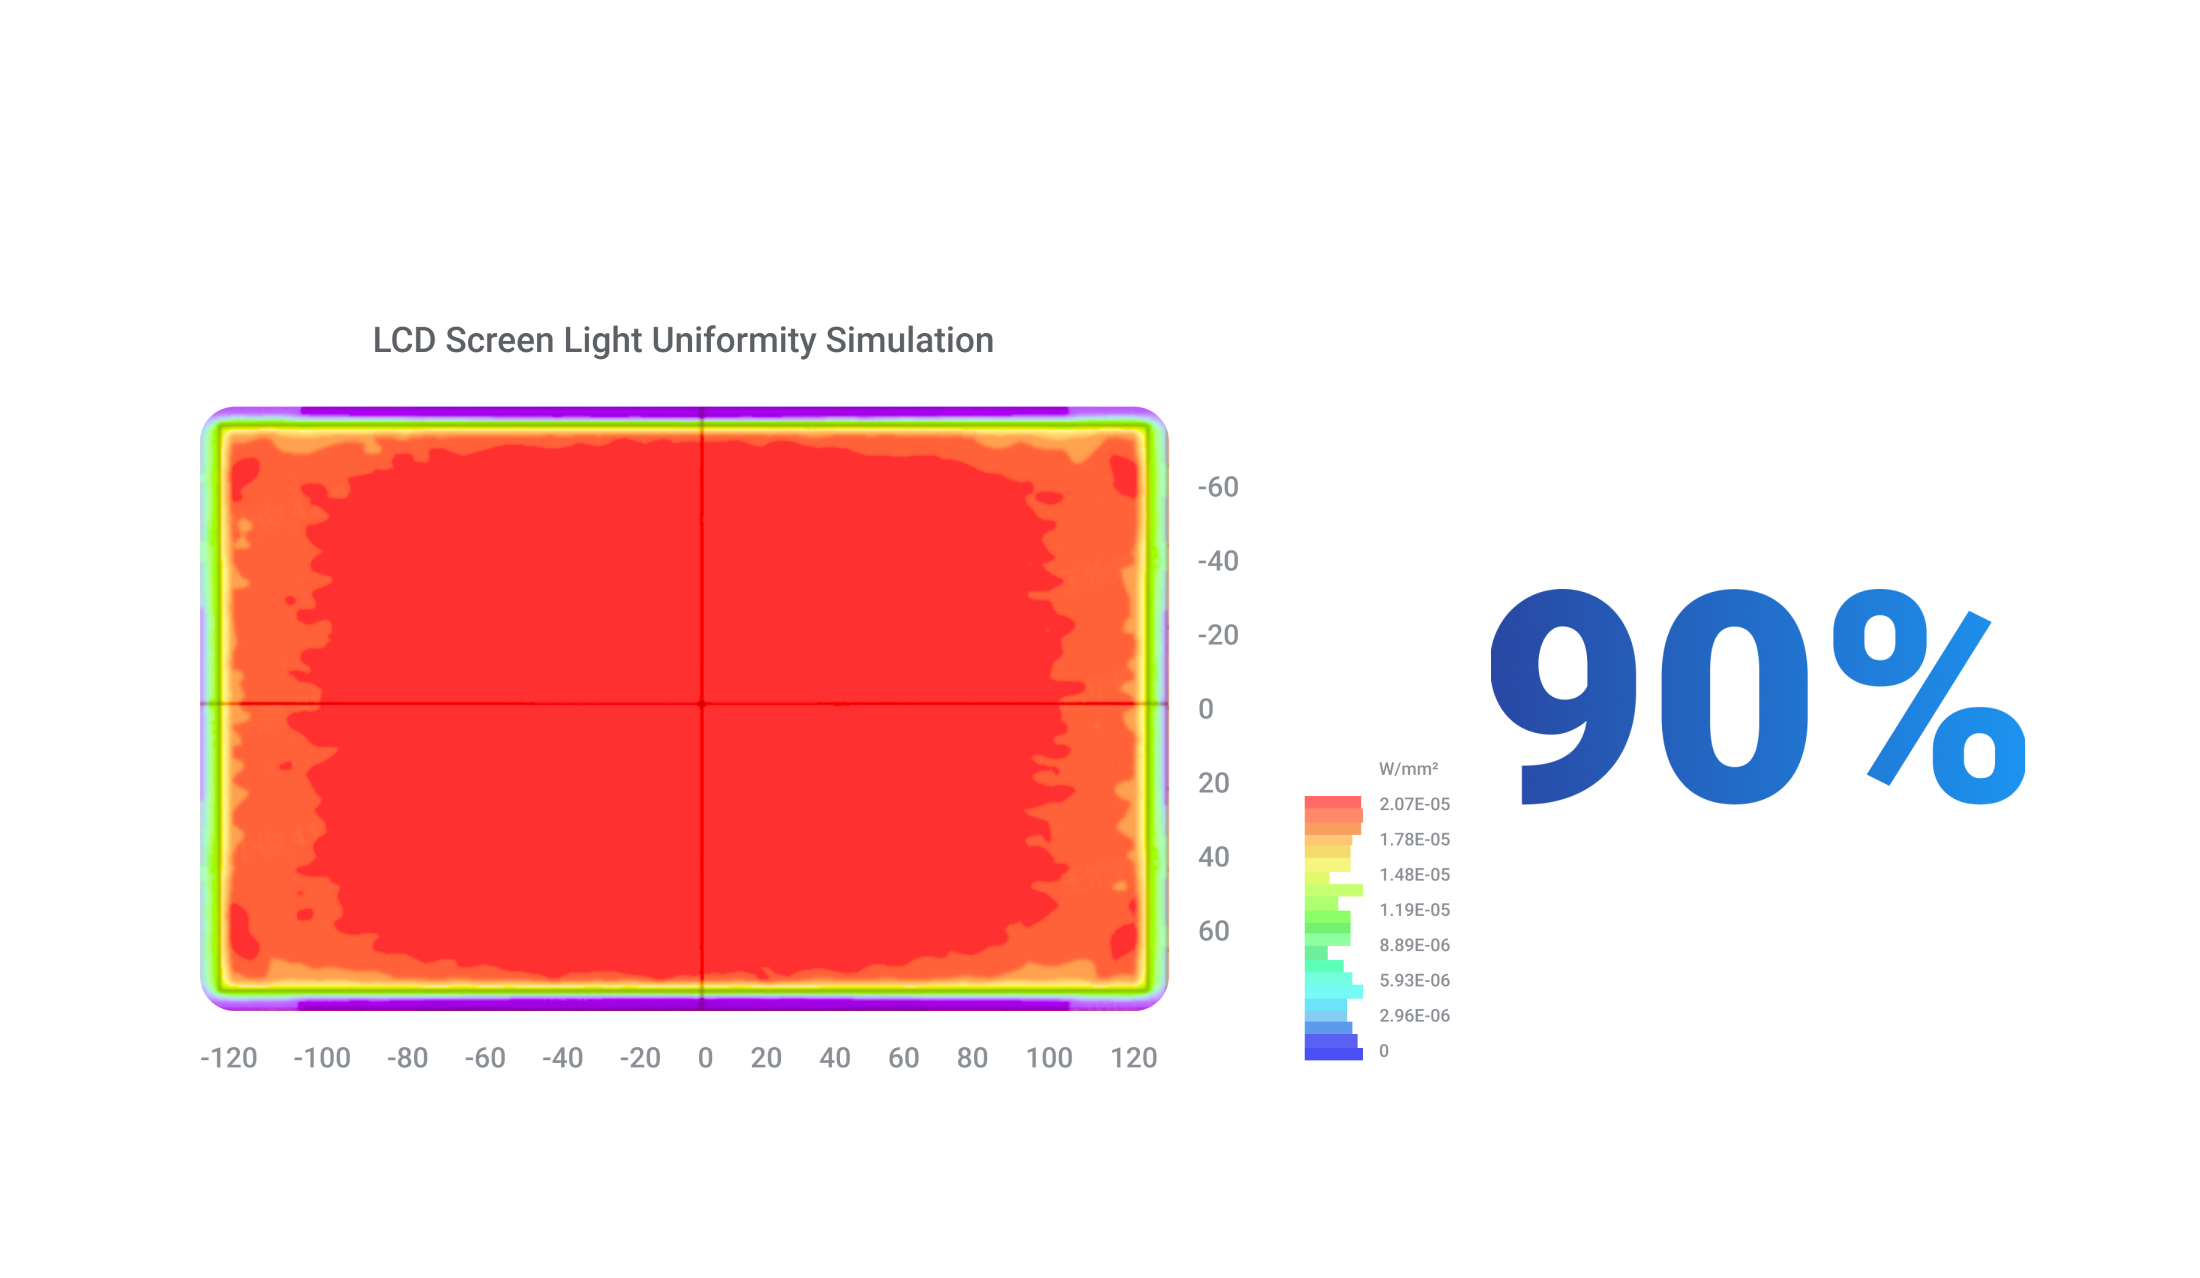
Task: Click the crosshair intersection at origin
Action: pyautogui.click(x=703, y=703)
